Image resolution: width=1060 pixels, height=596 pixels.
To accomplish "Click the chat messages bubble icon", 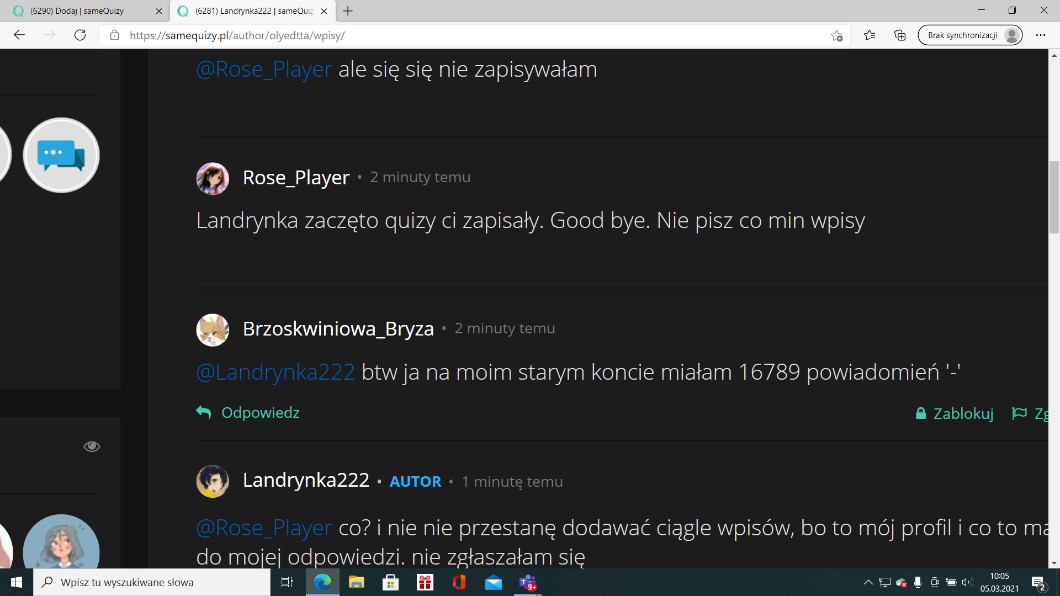I will [x=61, y=155].
